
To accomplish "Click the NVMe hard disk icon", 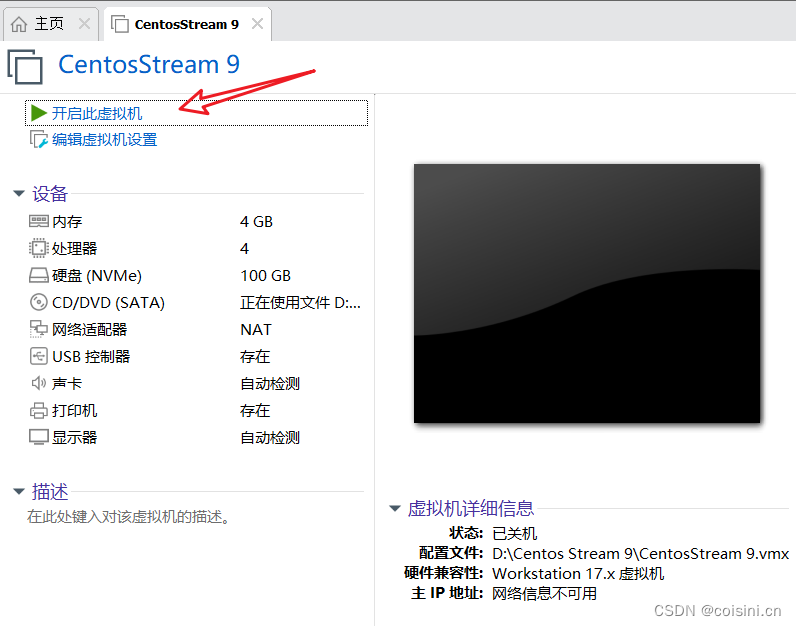I will [x=39, y=275].
